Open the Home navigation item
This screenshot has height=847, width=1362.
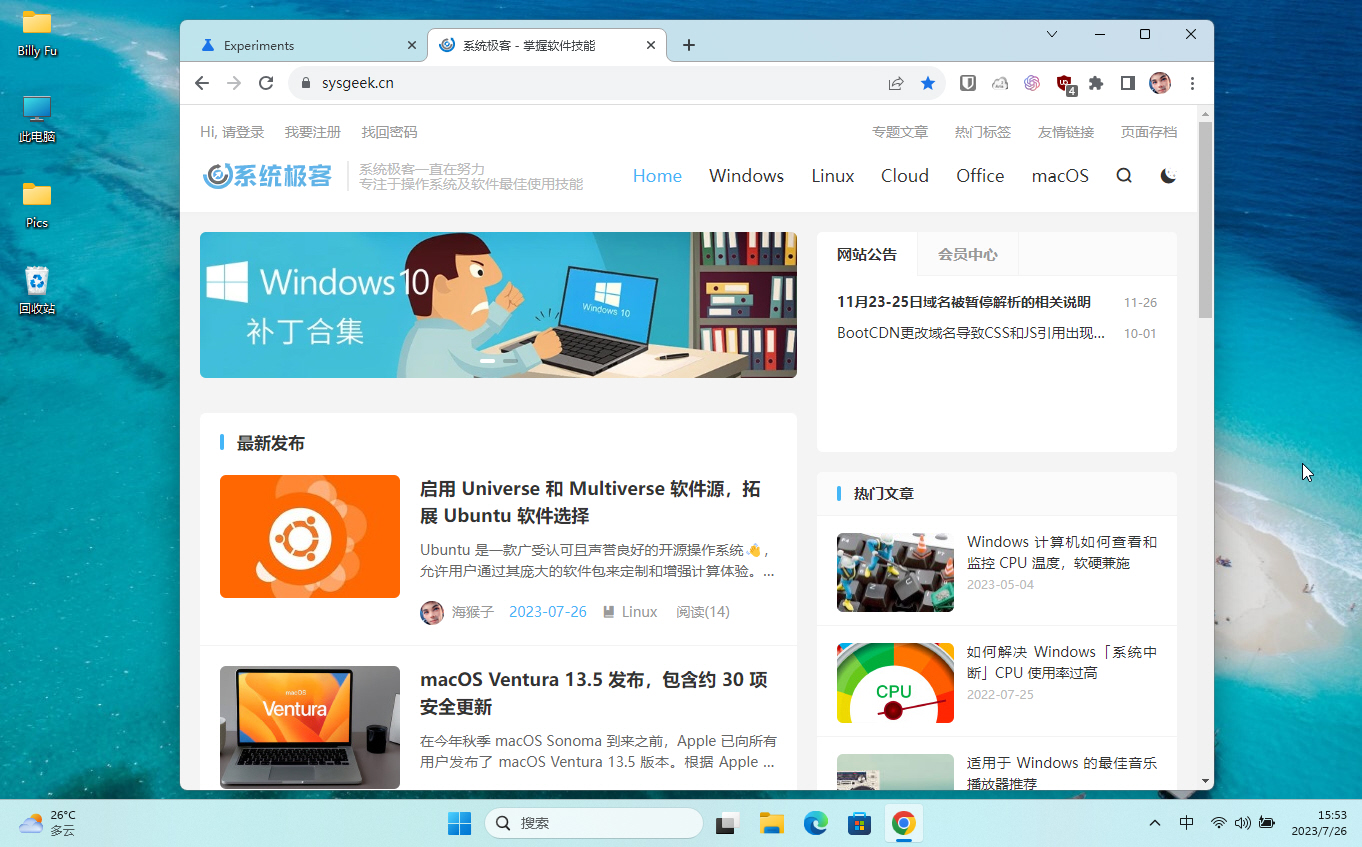pos(657,176)
